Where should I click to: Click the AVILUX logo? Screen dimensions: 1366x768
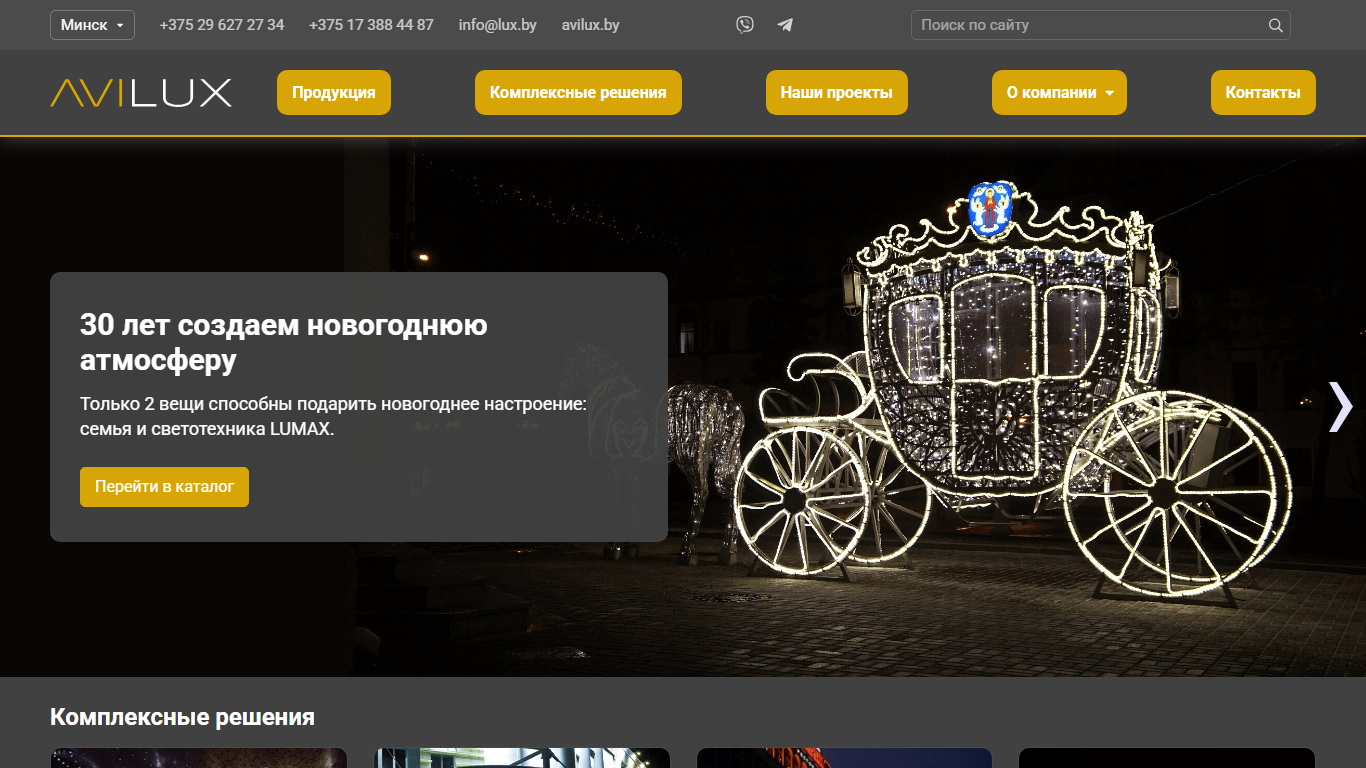point(141,93)
